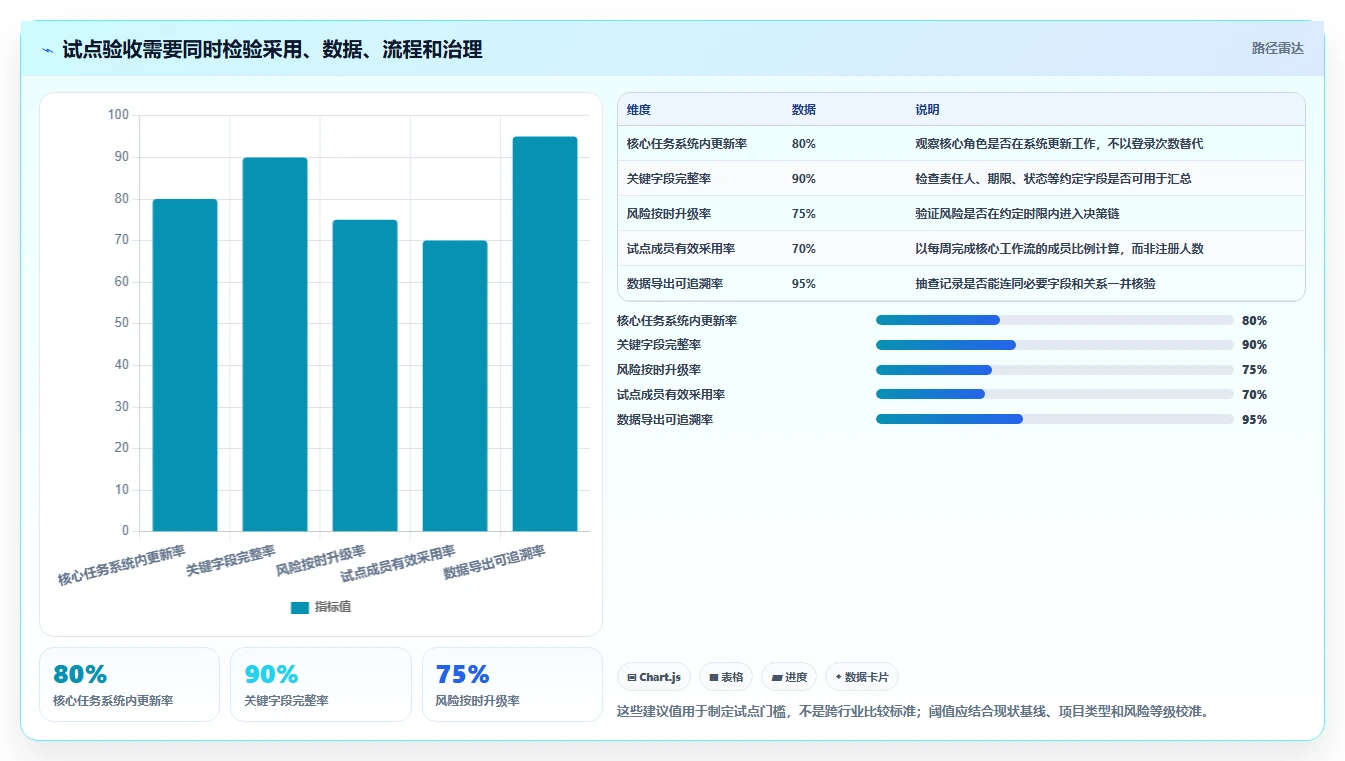Select the 进度 chip
Screen dimensions: 1345x761
(x=789, y=677)
